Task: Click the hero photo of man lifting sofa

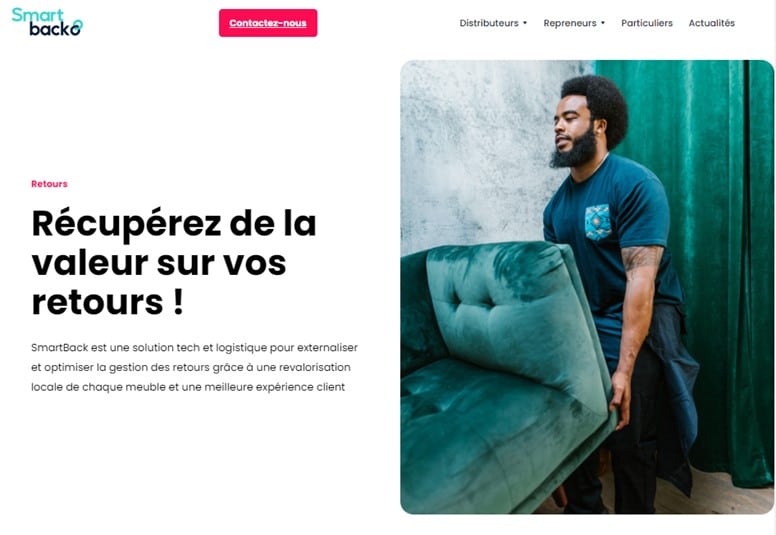Action: [587, 287]
